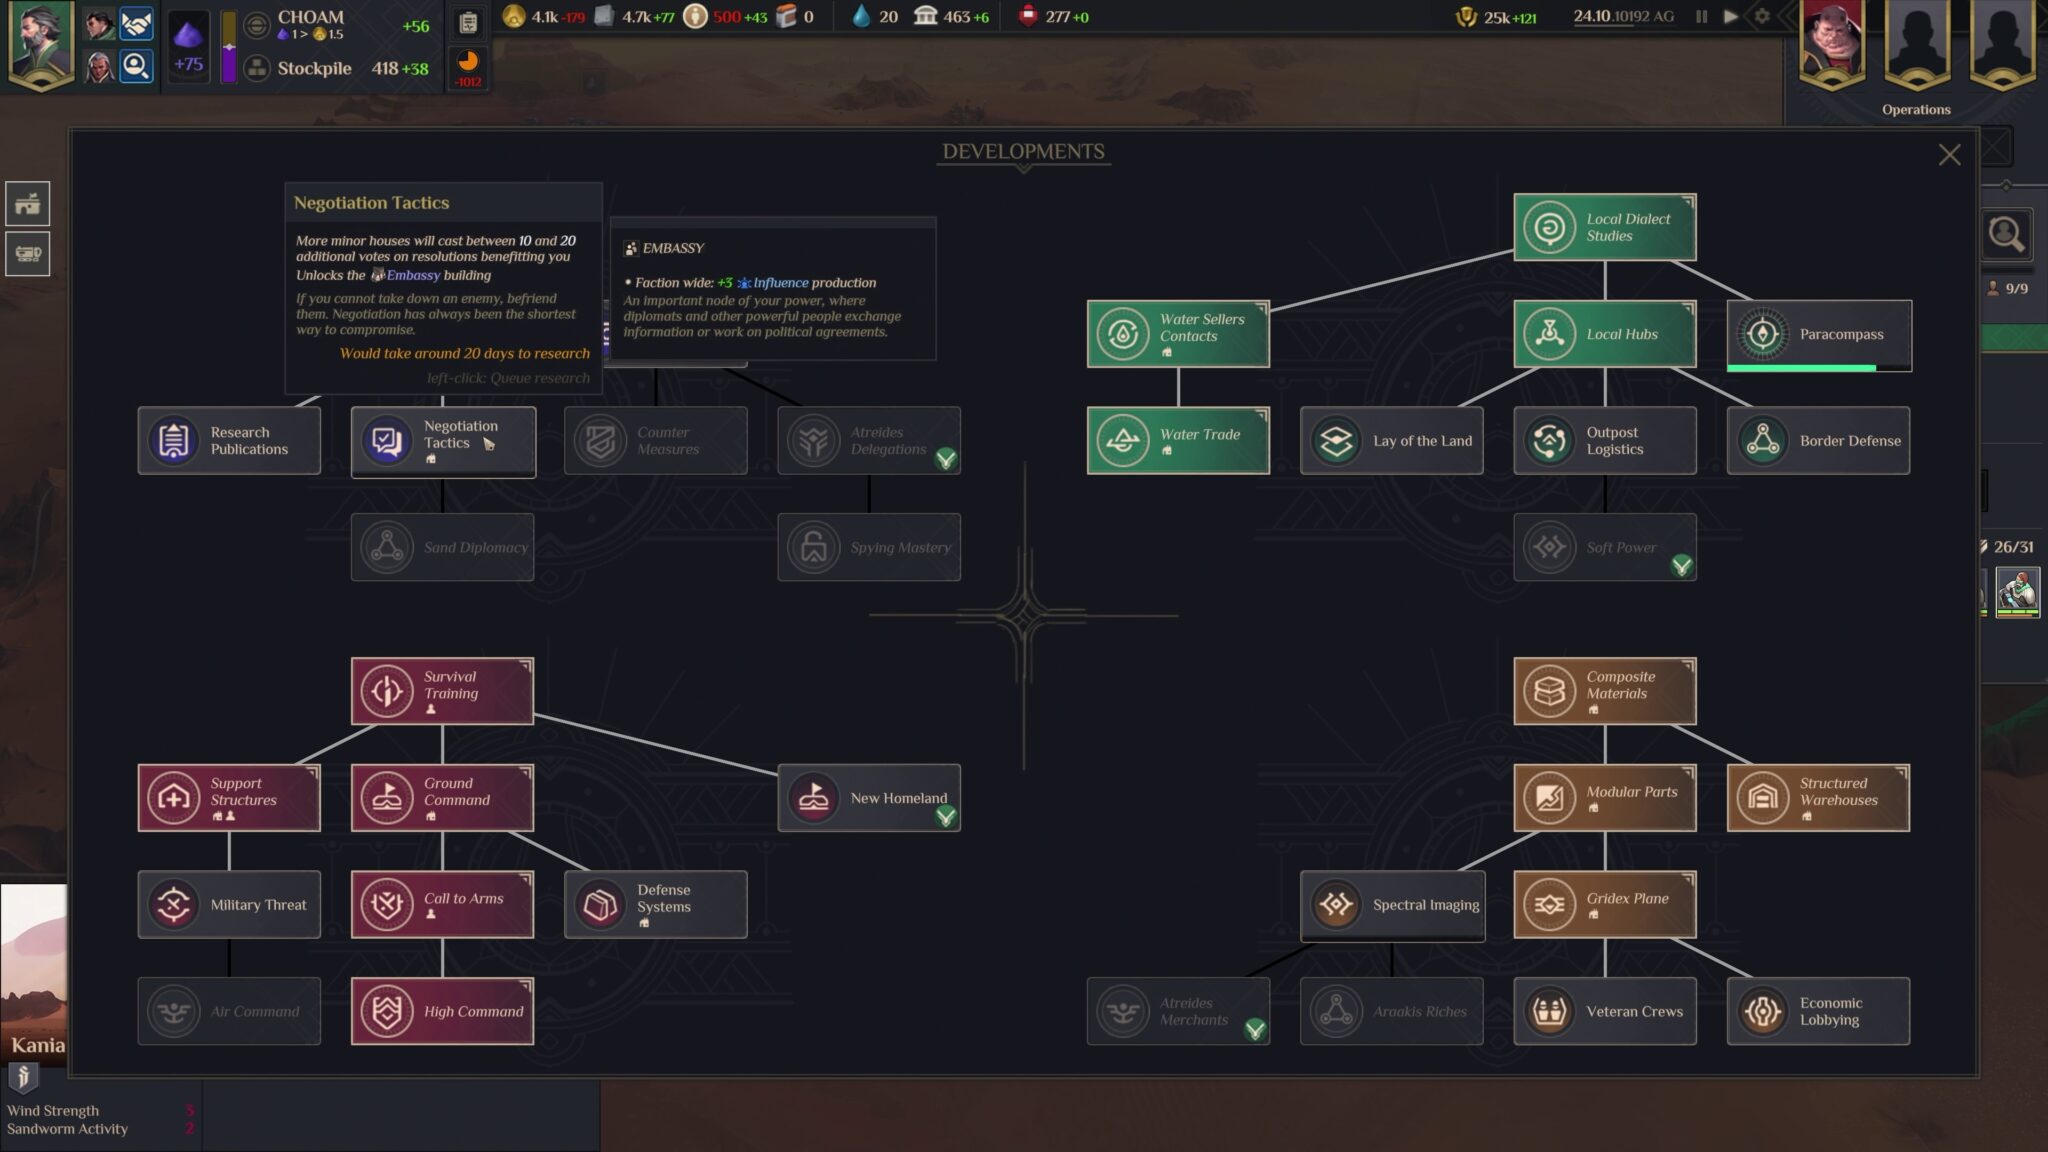The width and height of the screenshot is (2048, 1152).
Task: Expand the Spying Mastery research branch
Action: click(x=868, y=547)
